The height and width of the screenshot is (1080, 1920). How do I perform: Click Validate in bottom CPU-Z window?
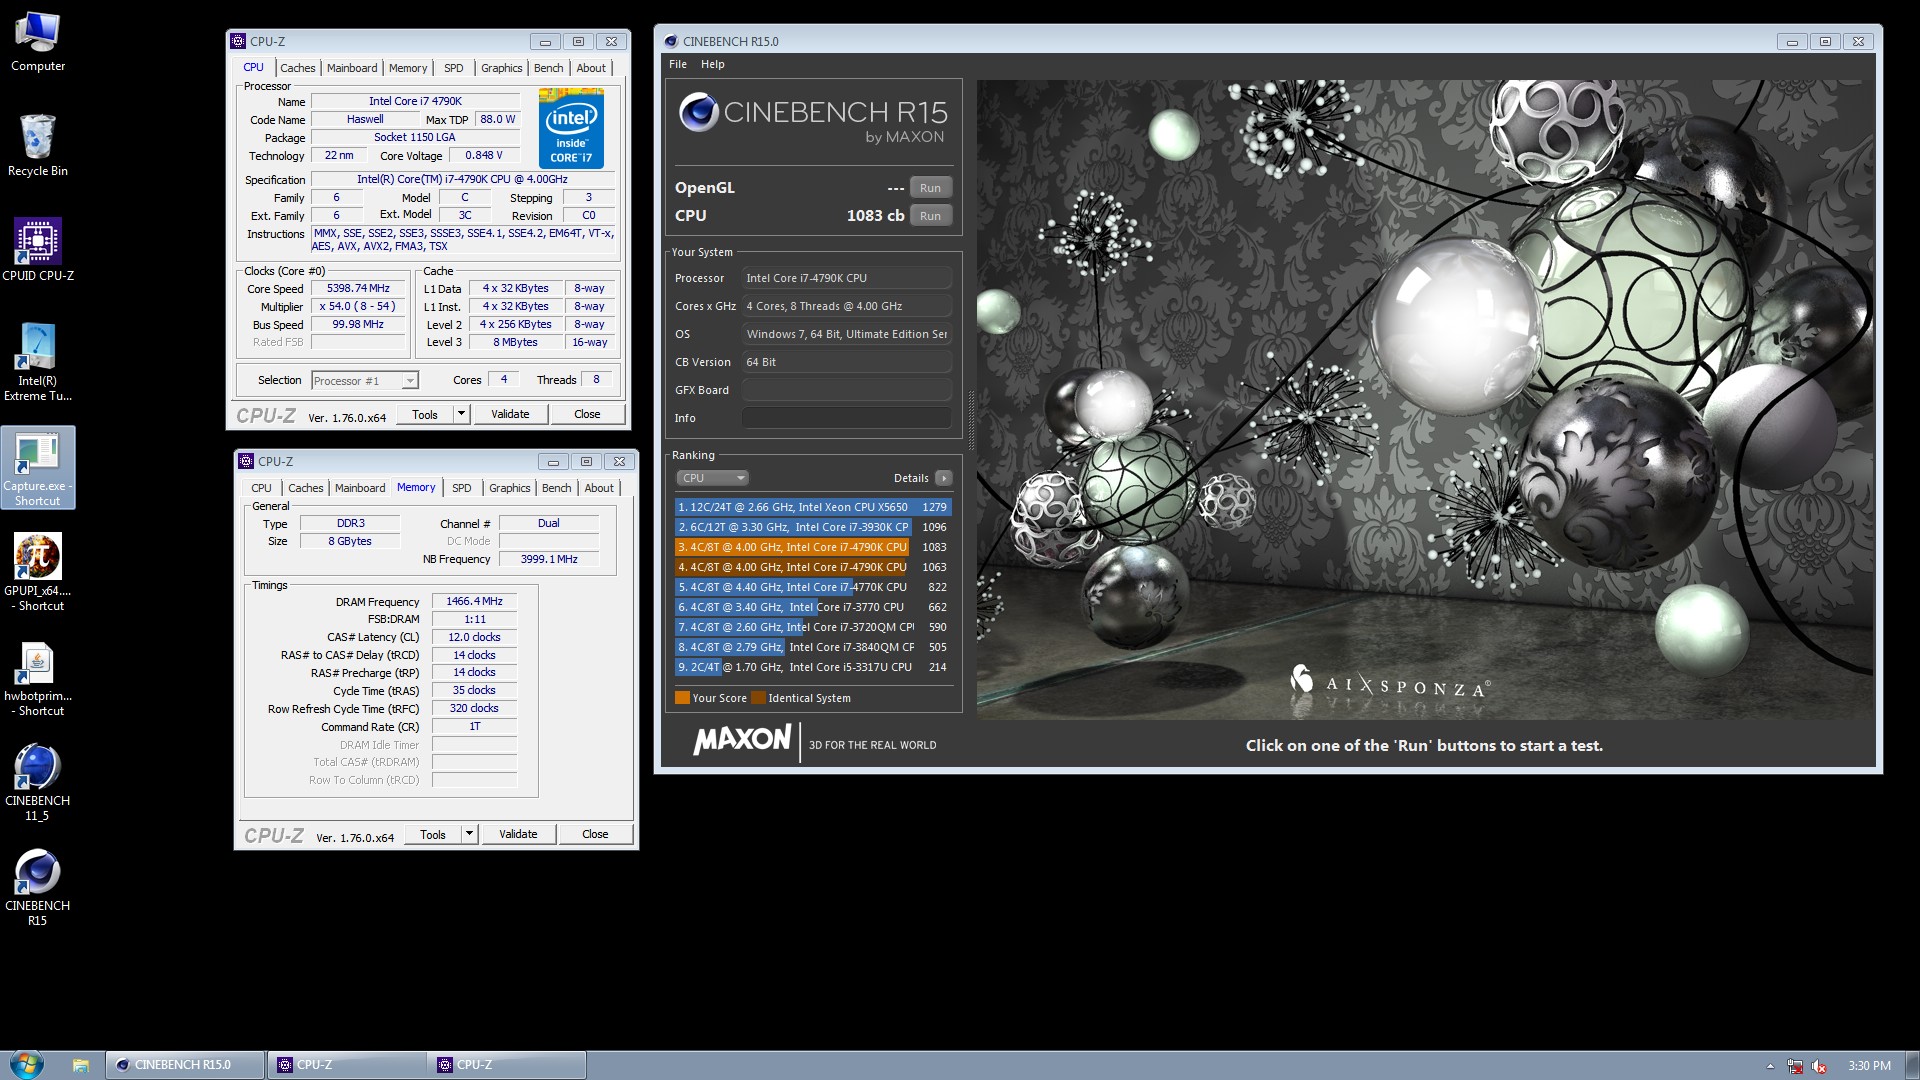click(x=518, y=834)
